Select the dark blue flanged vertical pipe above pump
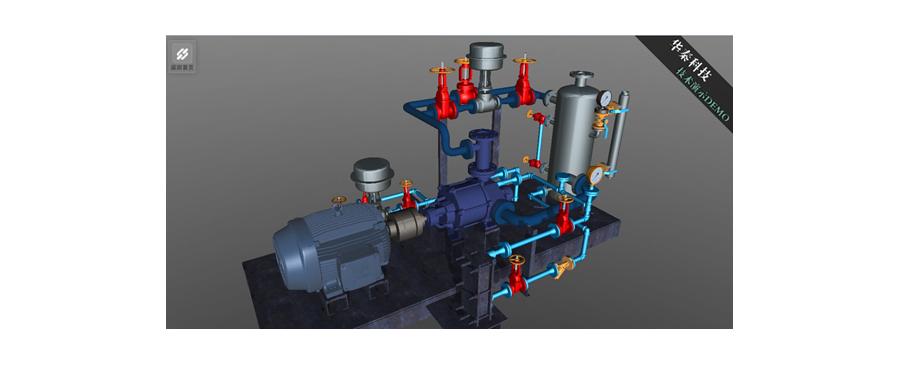 click(x=481, y=152)
